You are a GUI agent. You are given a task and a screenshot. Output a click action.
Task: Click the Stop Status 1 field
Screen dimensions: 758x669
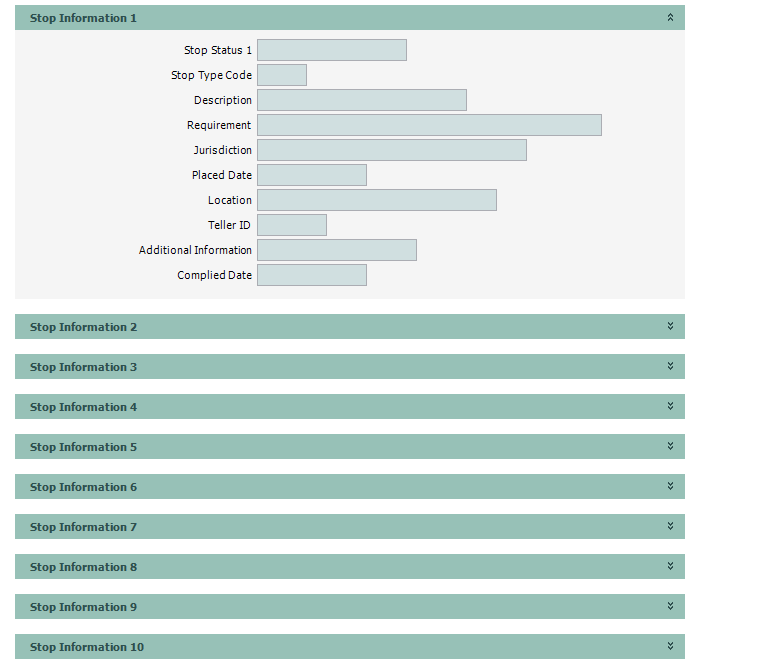331,50
